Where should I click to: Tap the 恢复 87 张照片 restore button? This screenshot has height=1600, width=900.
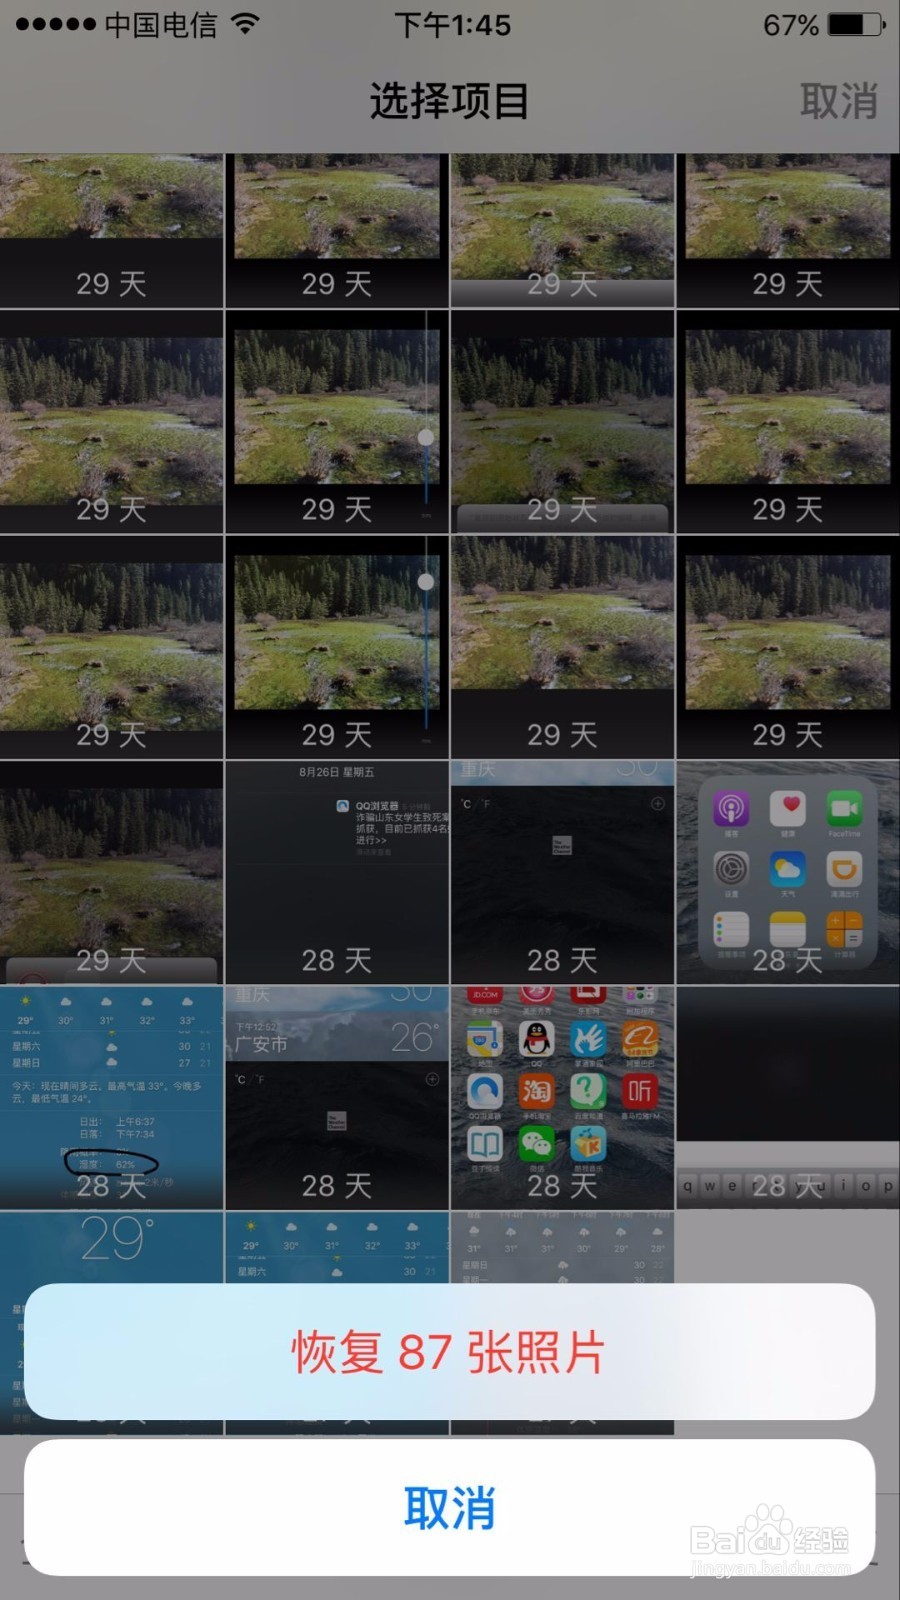click(x=450, y=1352)
